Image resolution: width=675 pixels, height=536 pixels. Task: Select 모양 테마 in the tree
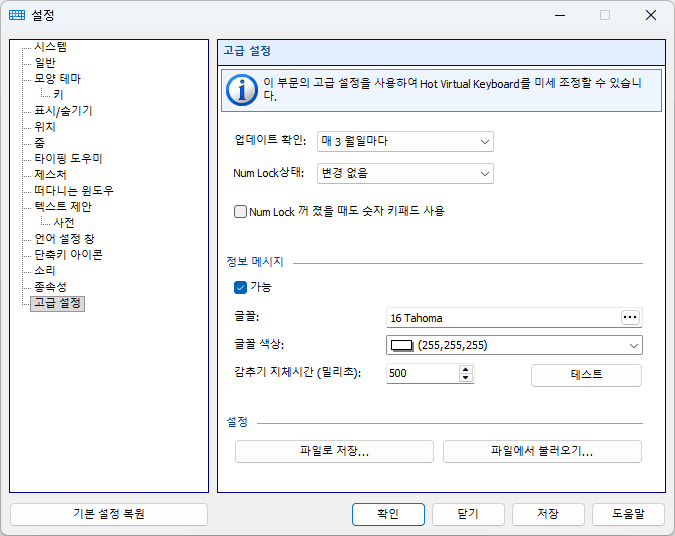click(x=58, y=79)
